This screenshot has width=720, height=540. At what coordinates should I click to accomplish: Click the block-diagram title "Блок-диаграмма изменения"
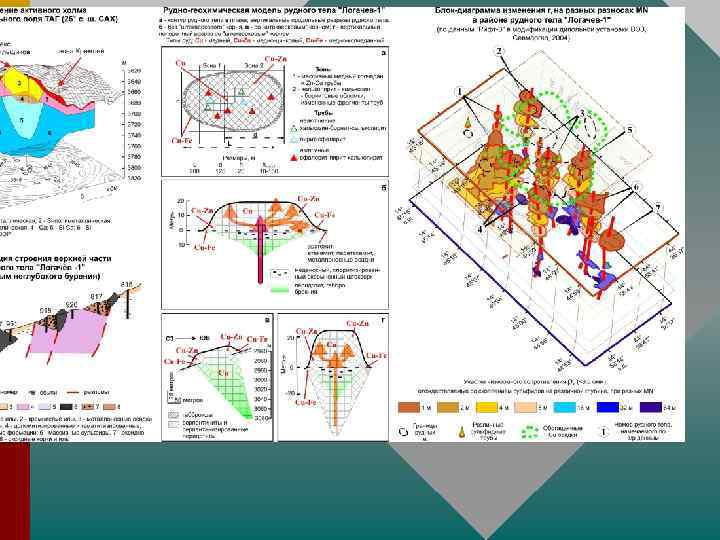pyautogui.click(x=542, y=10)
